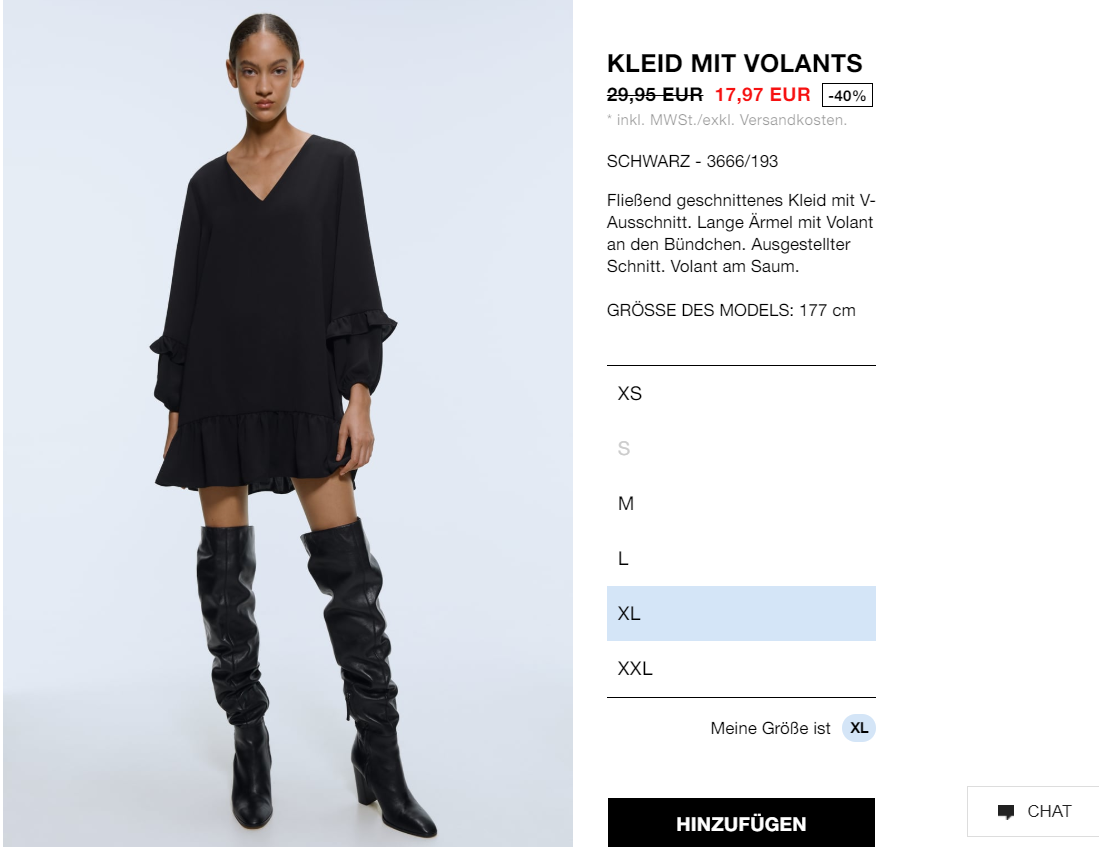1099x847 pixels.
Task: Select size M
Action: tap(741, 503)
